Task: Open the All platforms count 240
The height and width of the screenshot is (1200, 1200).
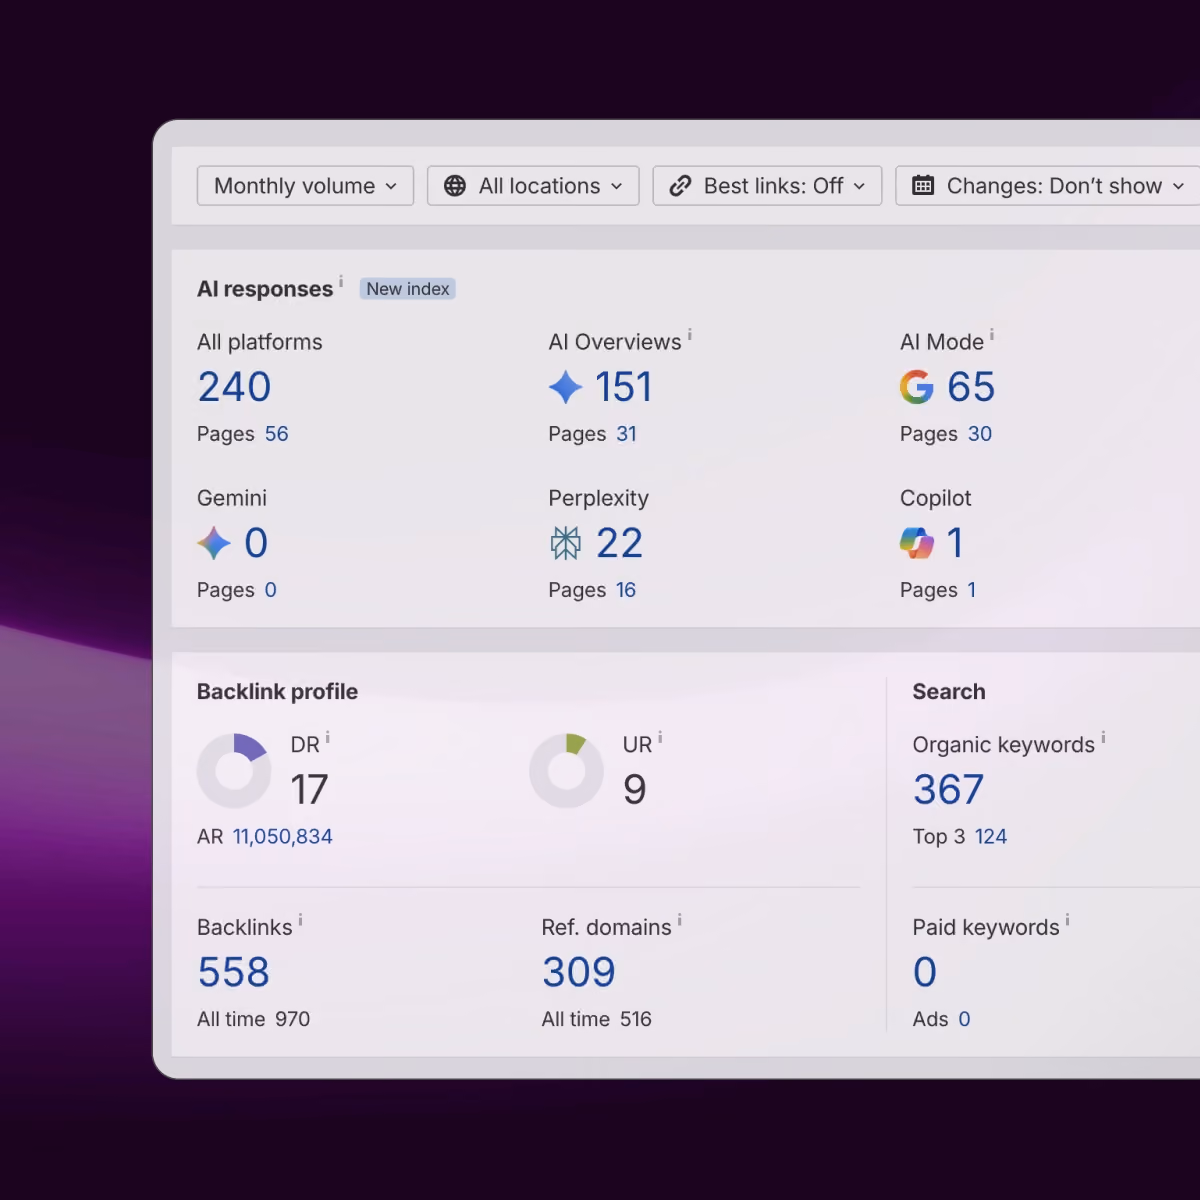Action: pyautogui.click(x=234, y=387)
